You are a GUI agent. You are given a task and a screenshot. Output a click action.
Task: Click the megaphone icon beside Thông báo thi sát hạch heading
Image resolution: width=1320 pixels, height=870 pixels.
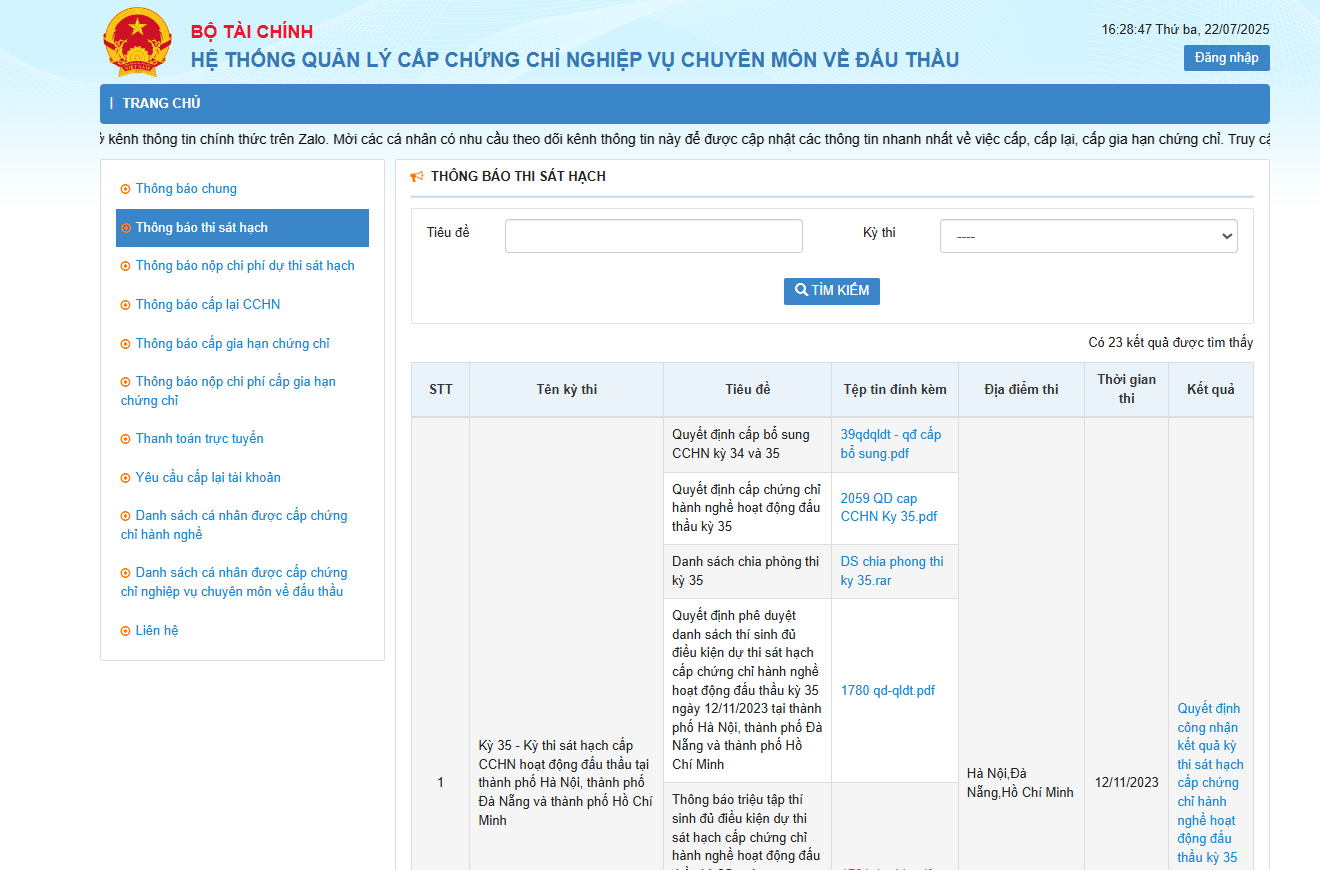click(417, 177)
